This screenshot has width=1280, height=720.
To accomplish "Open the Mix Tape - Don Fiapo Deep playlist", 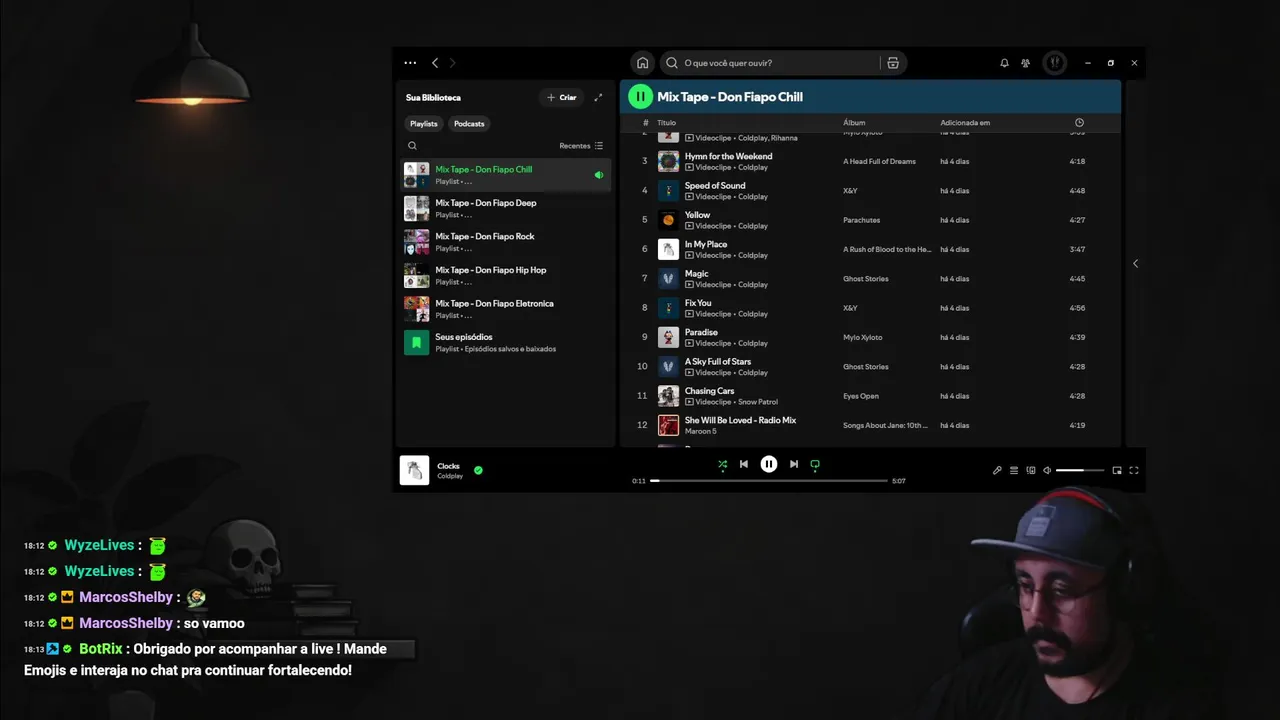I will 506,208.
